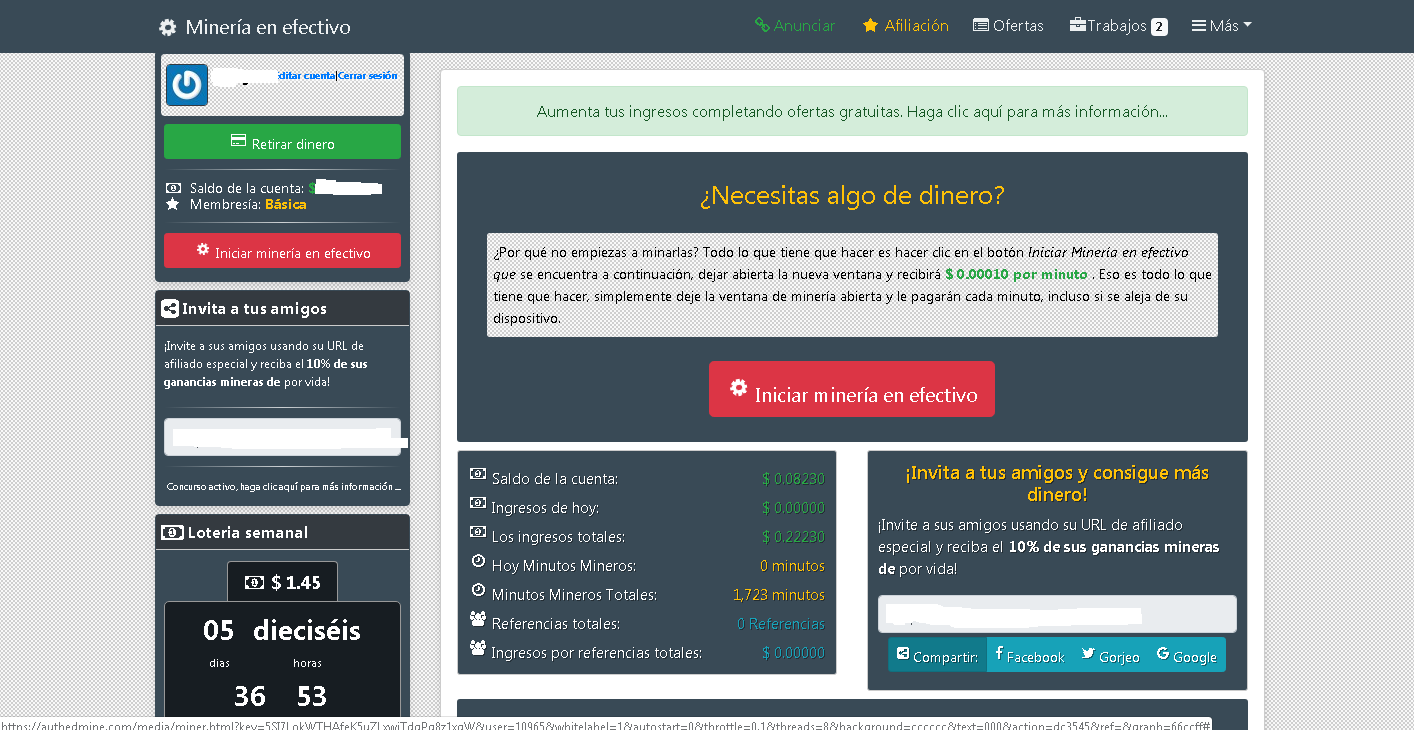Share via the Gorjeo Twitter button
Screen dimensions: 1414x730
[x=1110, y=656]
